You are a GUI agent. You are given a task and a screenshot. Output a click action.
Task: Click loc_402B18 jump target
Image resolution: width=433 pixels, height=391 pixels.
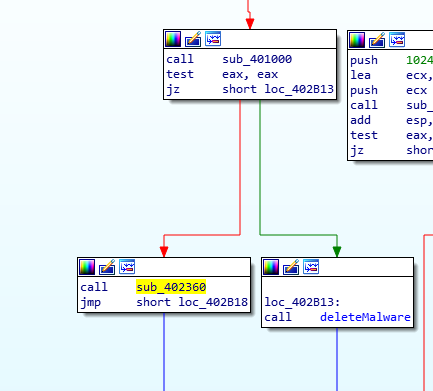pyautogui.click(x=213, y=302)
